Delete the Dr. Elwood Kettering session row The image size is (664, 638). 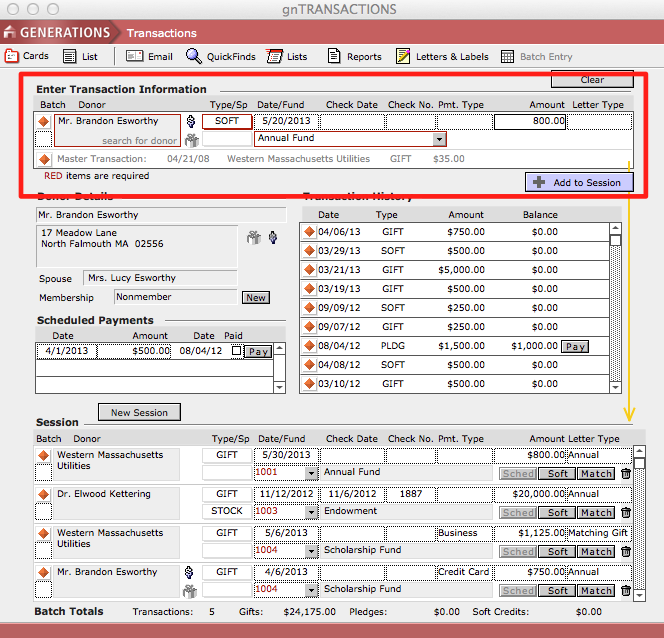[x=626, y=513]
